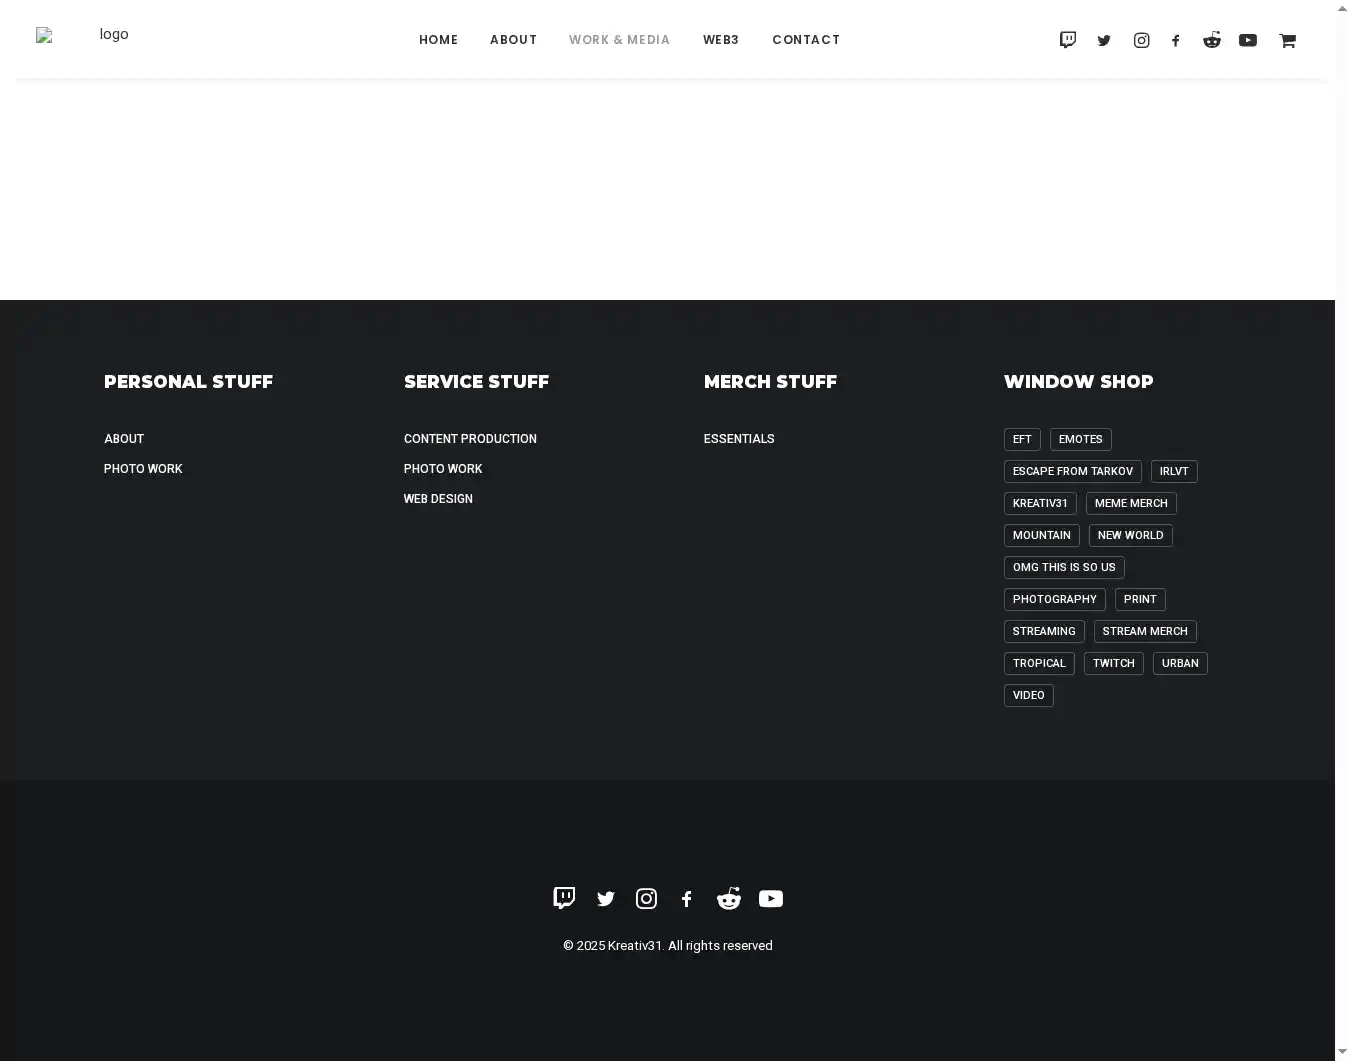The height and width of the screenshot is (1061, 1350).
Task: Select the Escape From Tarkov tag
Action: 1072,471
